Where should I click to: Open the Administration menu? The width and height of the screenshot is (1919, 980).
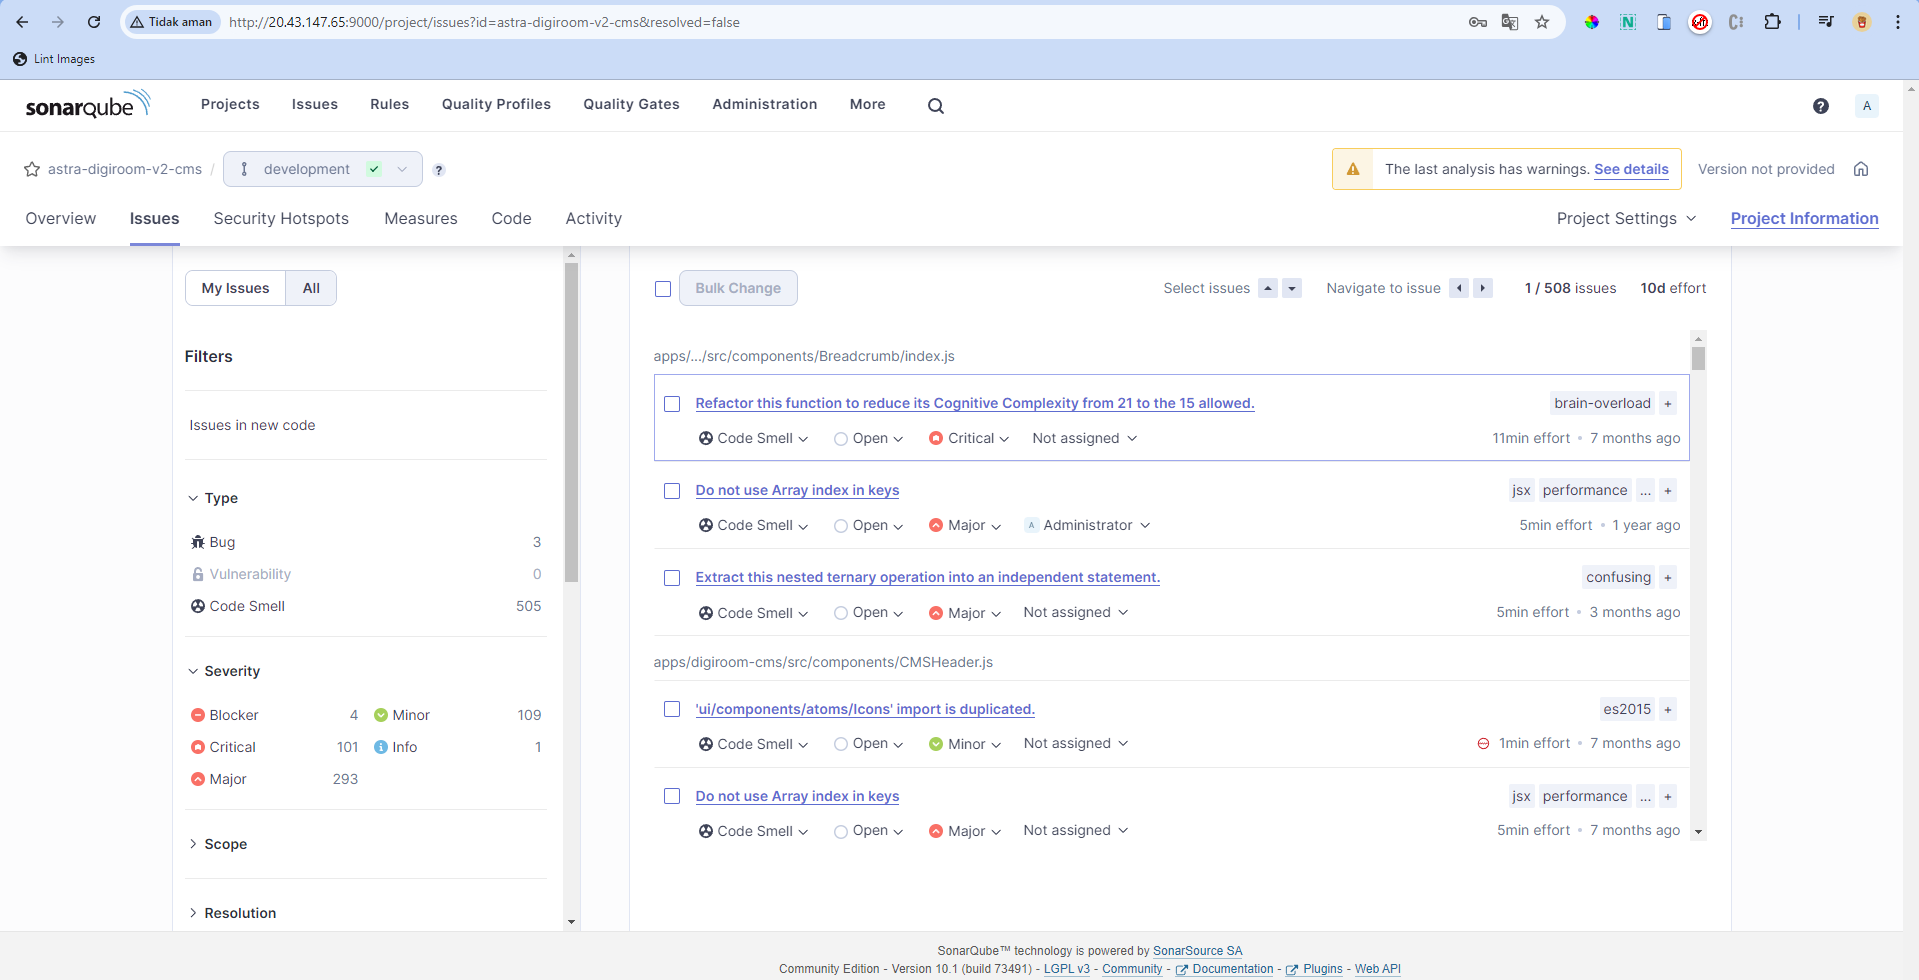[764, 104]
